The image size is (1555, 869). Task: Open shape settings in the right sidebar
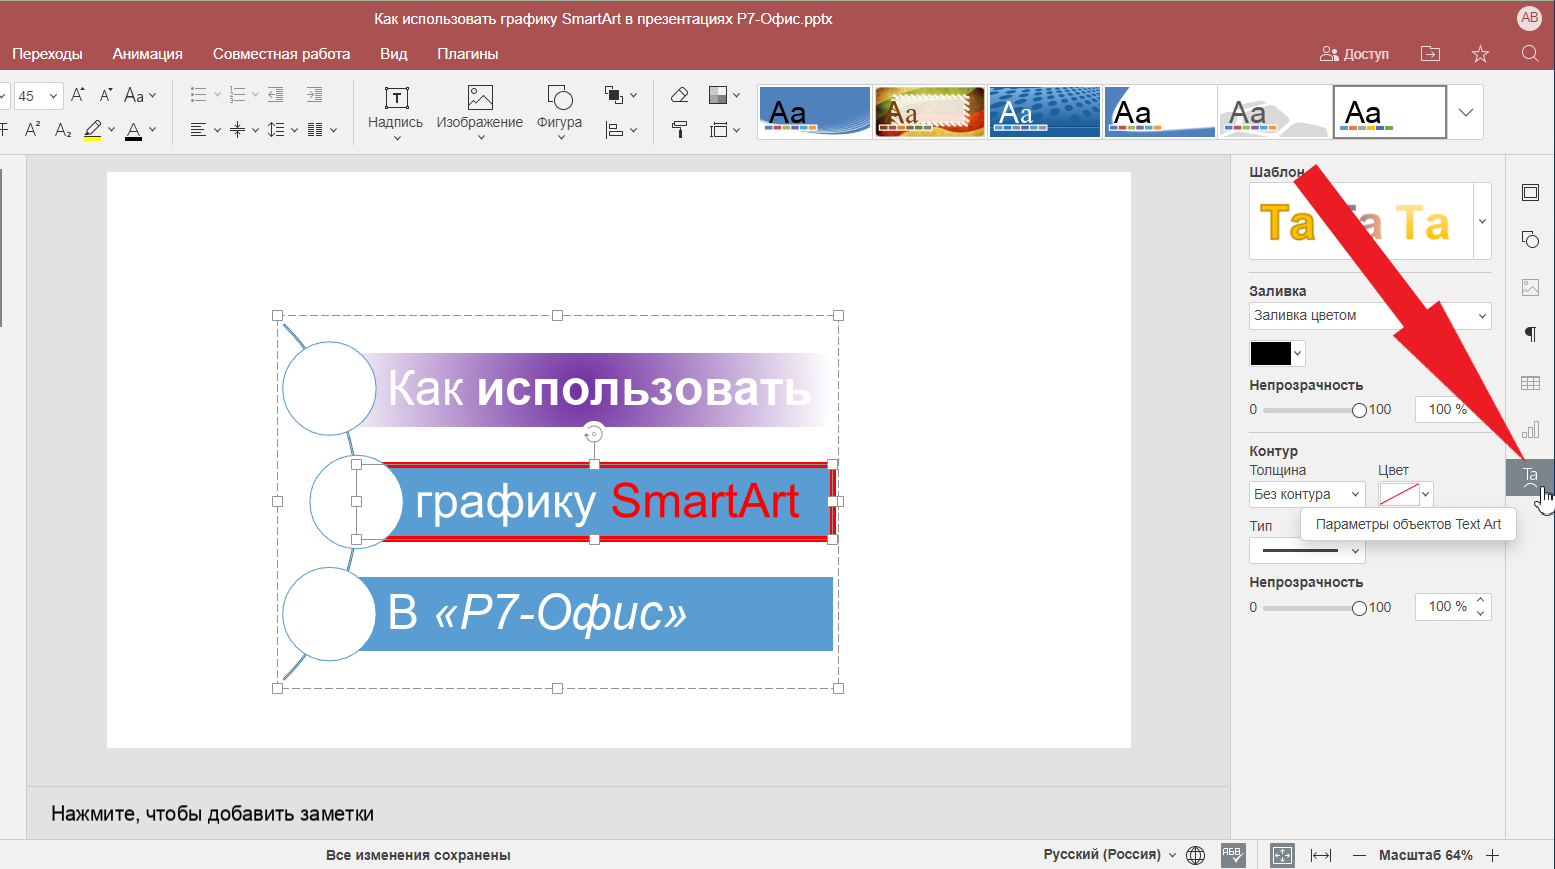pyautogui.click(x=1530, y=239)
